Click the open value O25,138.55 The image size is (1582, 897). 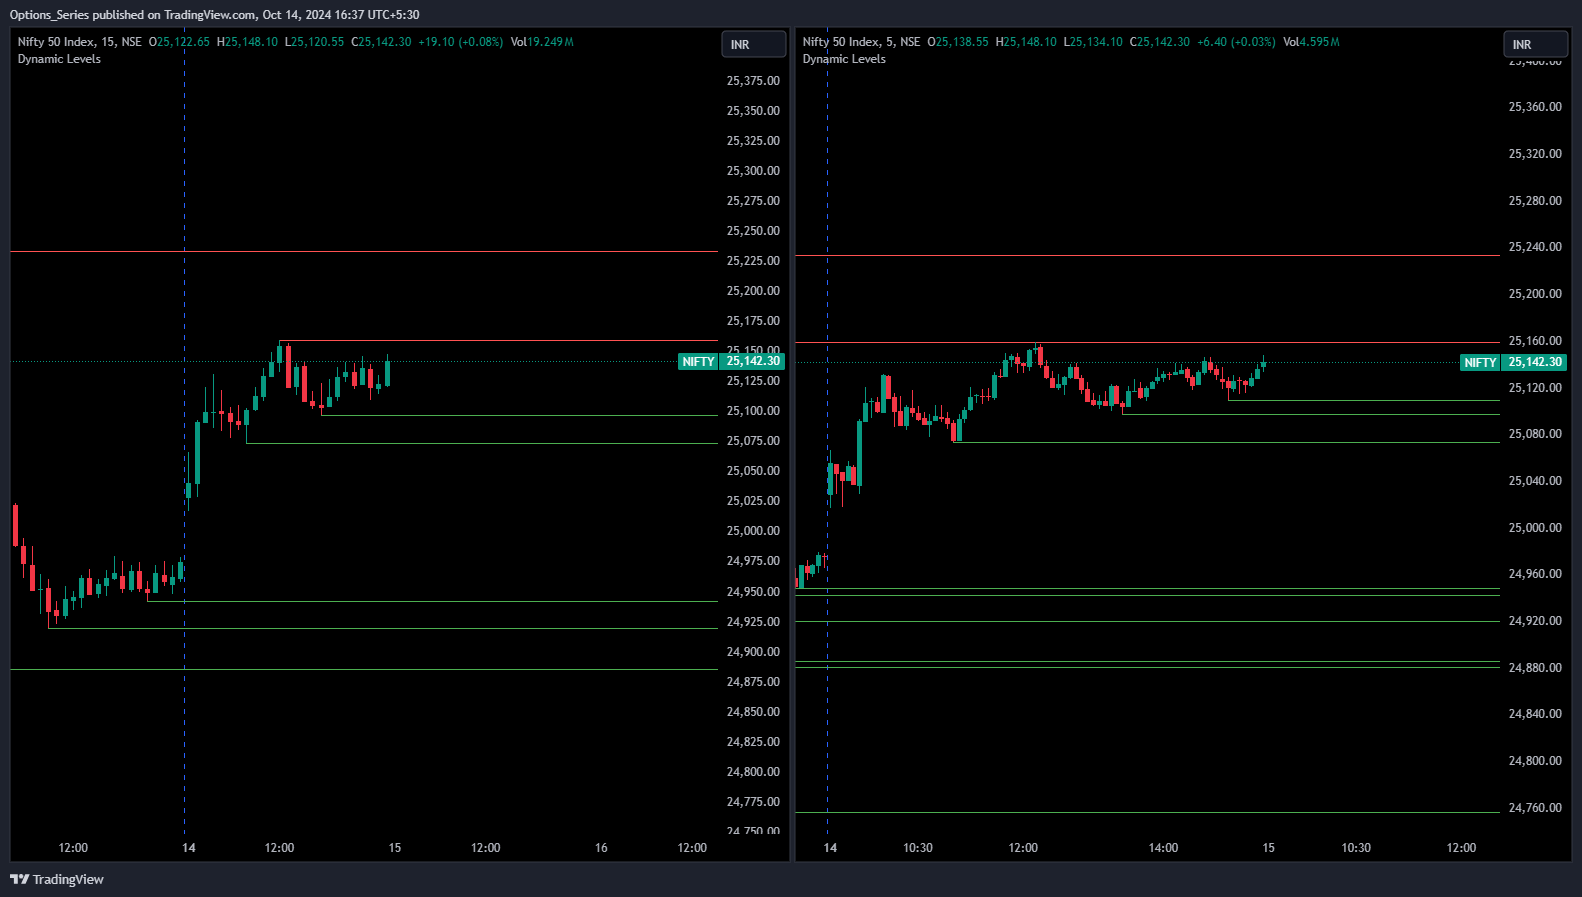point(958,42)
